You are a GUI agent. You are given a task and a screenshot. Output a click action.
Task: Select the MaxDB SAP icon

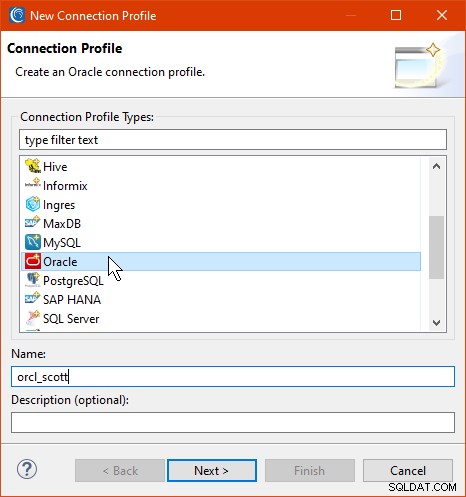[x=33, y=223]
